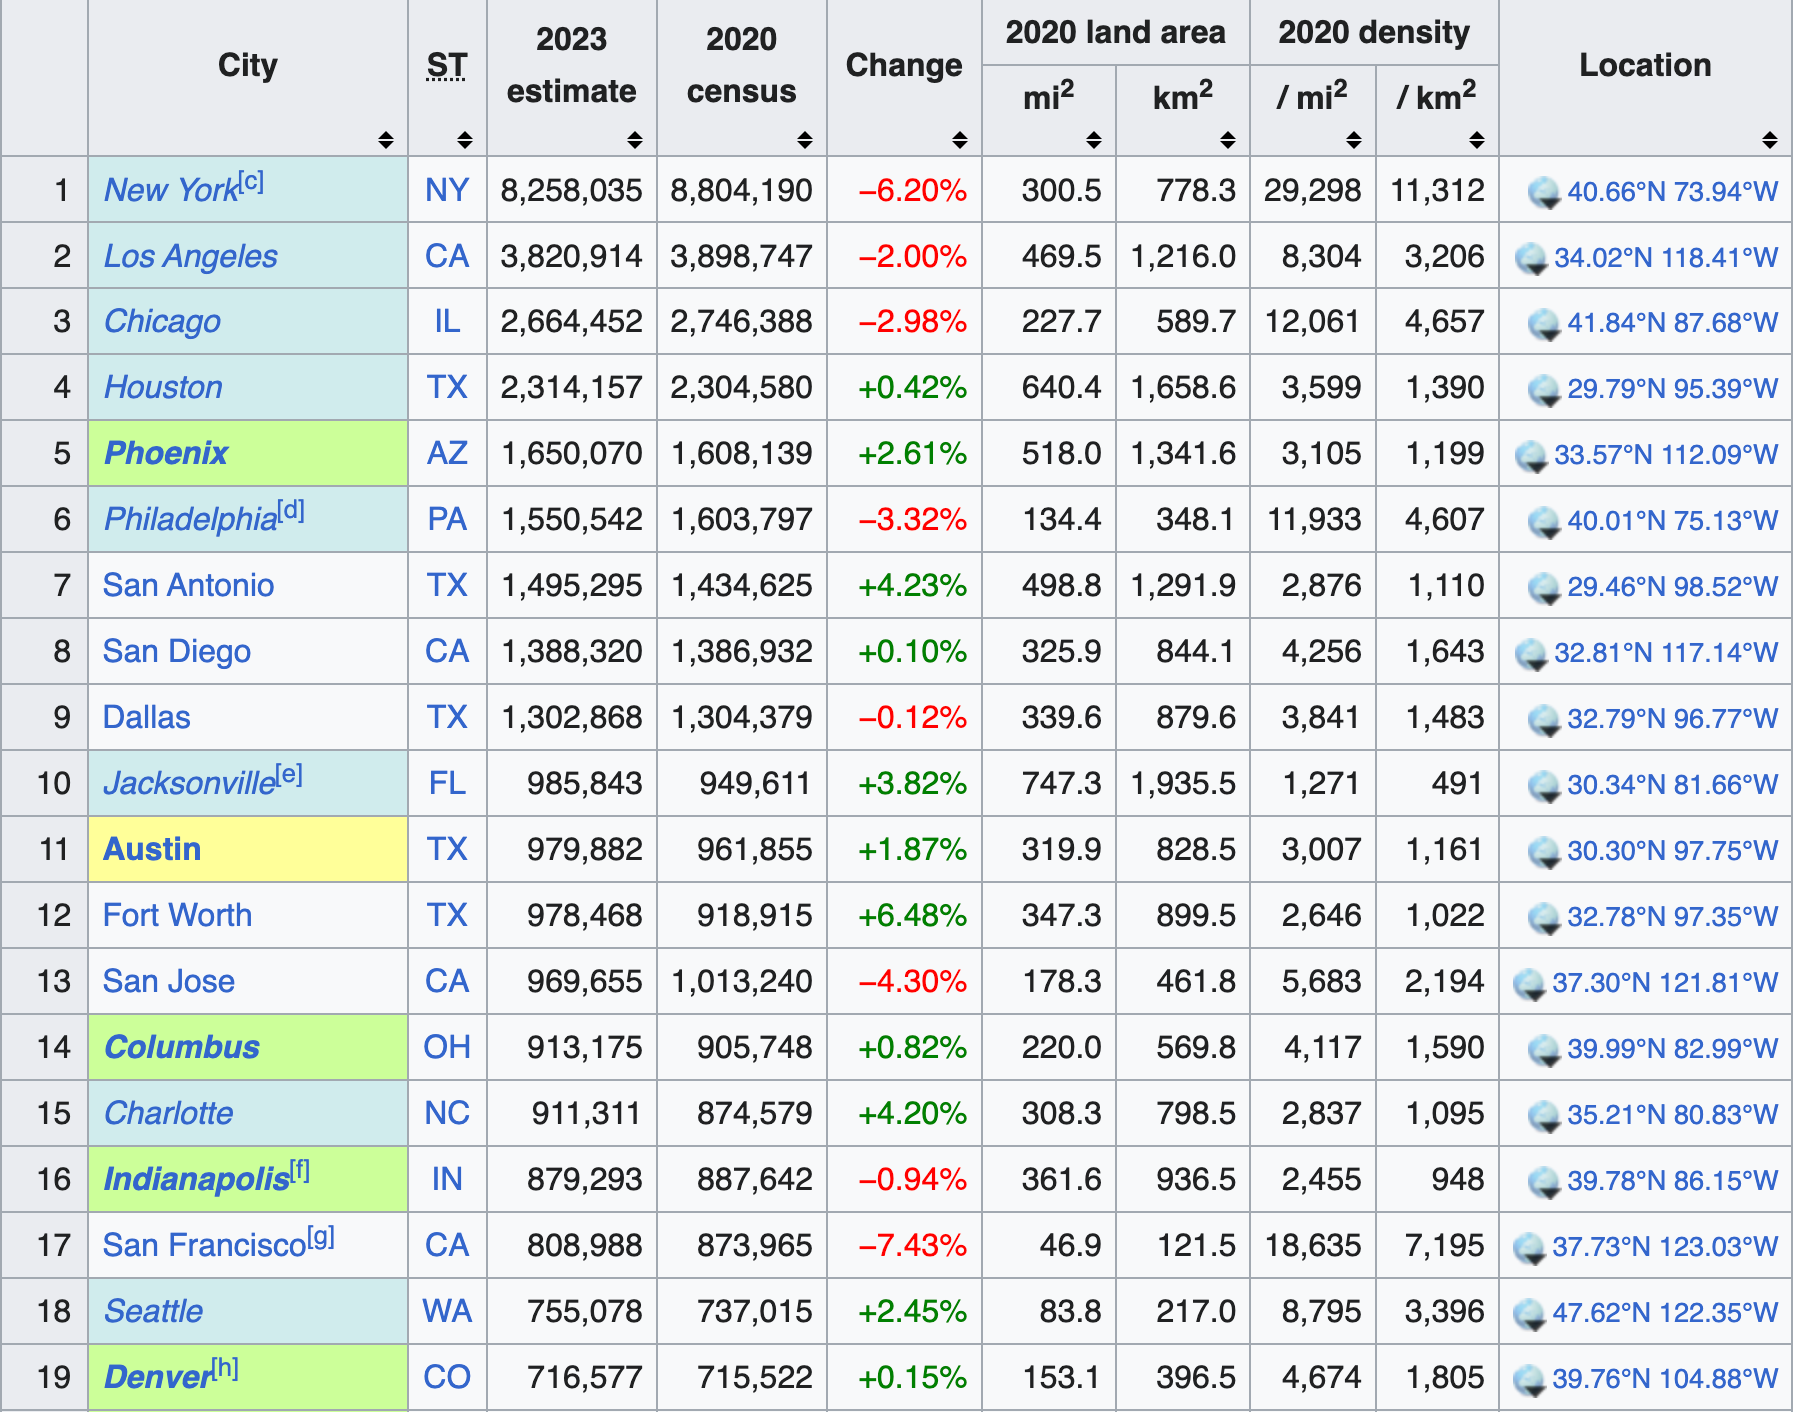This screenshot has width=1800, height=1412.
Task: Open the Columbus city link
Action: pyautogui.click(x=182, y=1047)
